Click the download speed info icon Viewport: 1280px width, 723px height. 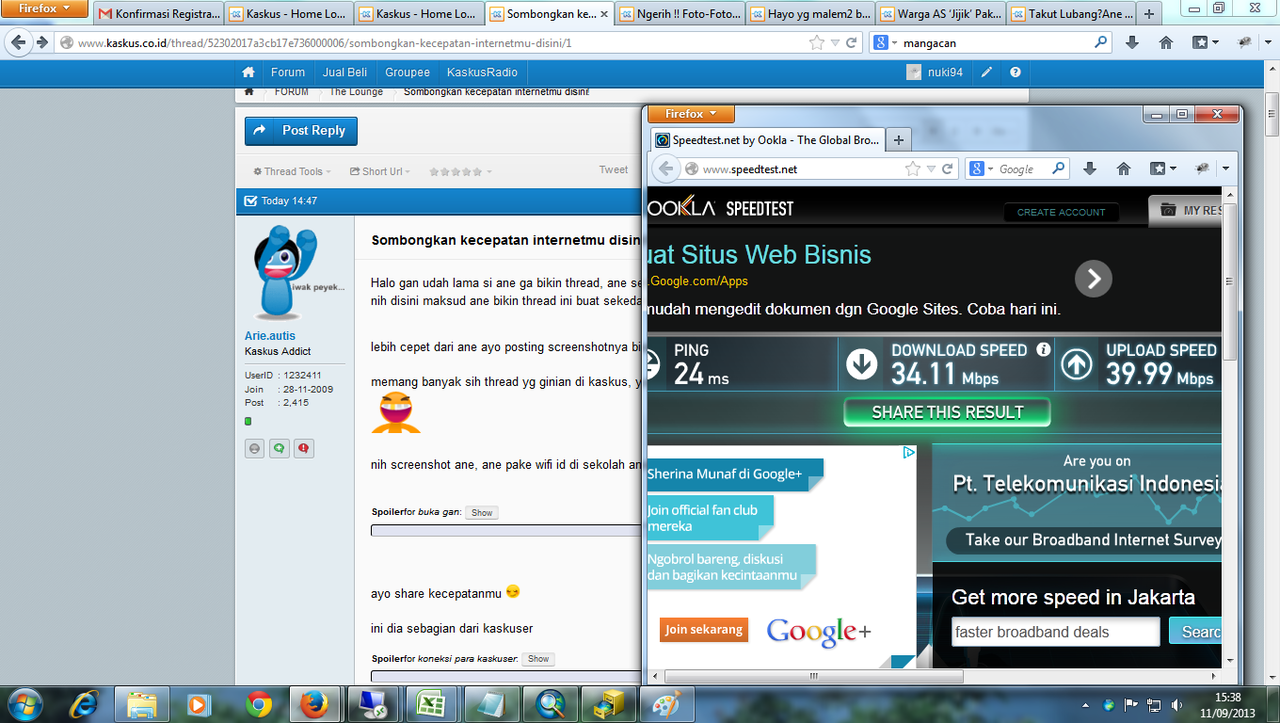click(x=1043, y=350)
